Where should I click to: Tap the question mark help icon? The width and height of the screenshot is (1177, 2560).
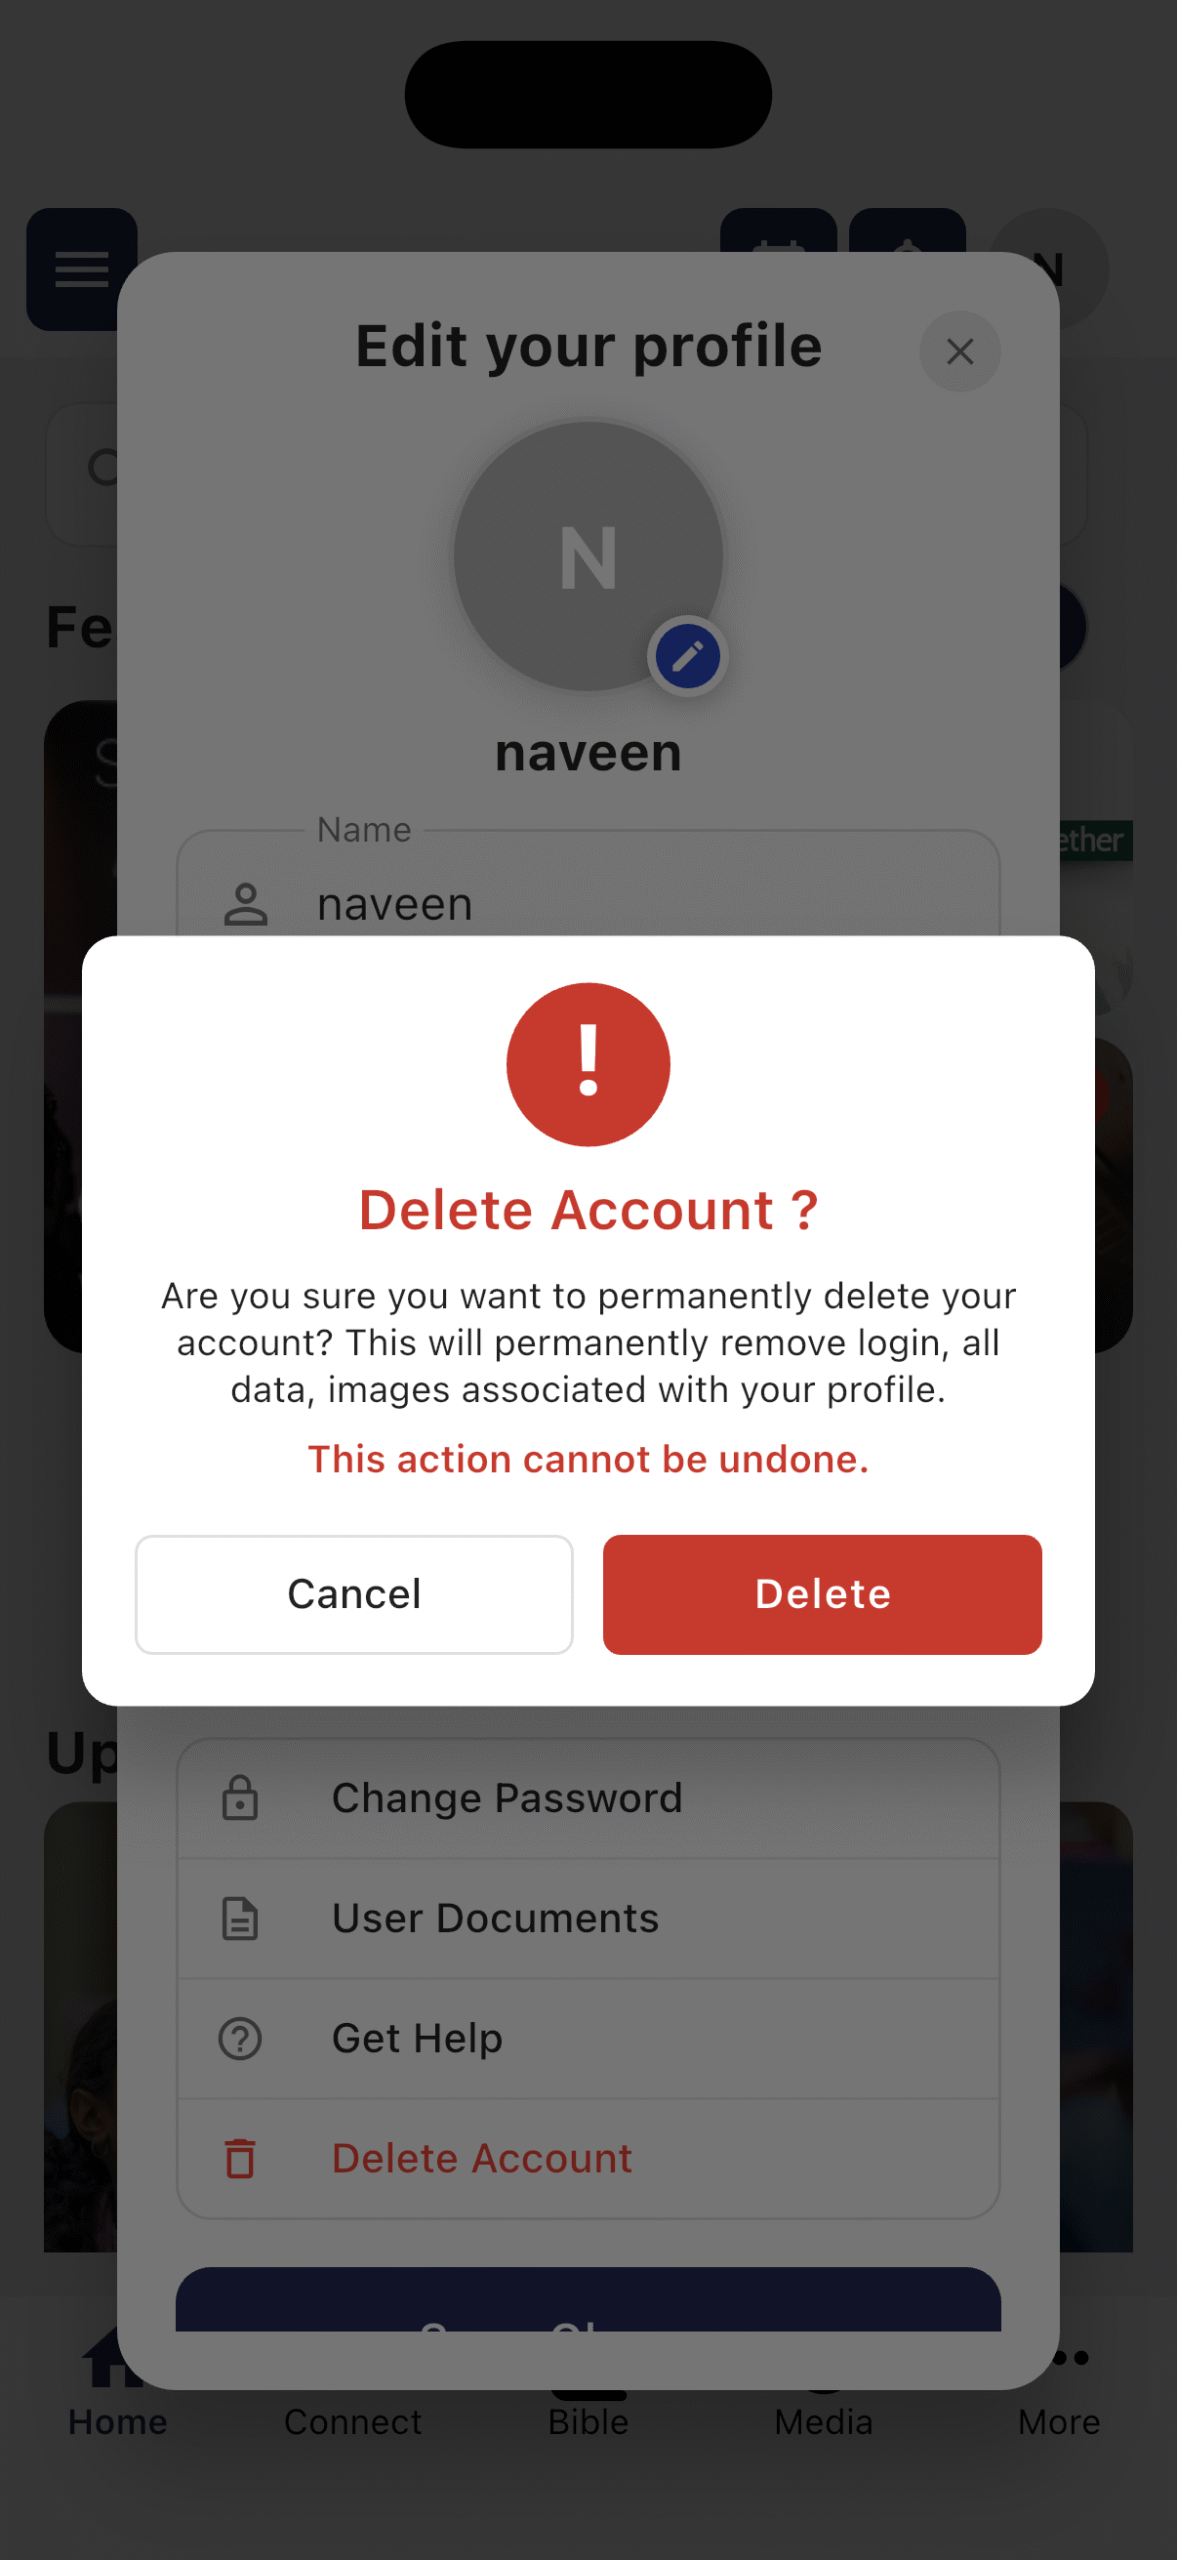pos(240,2038)
